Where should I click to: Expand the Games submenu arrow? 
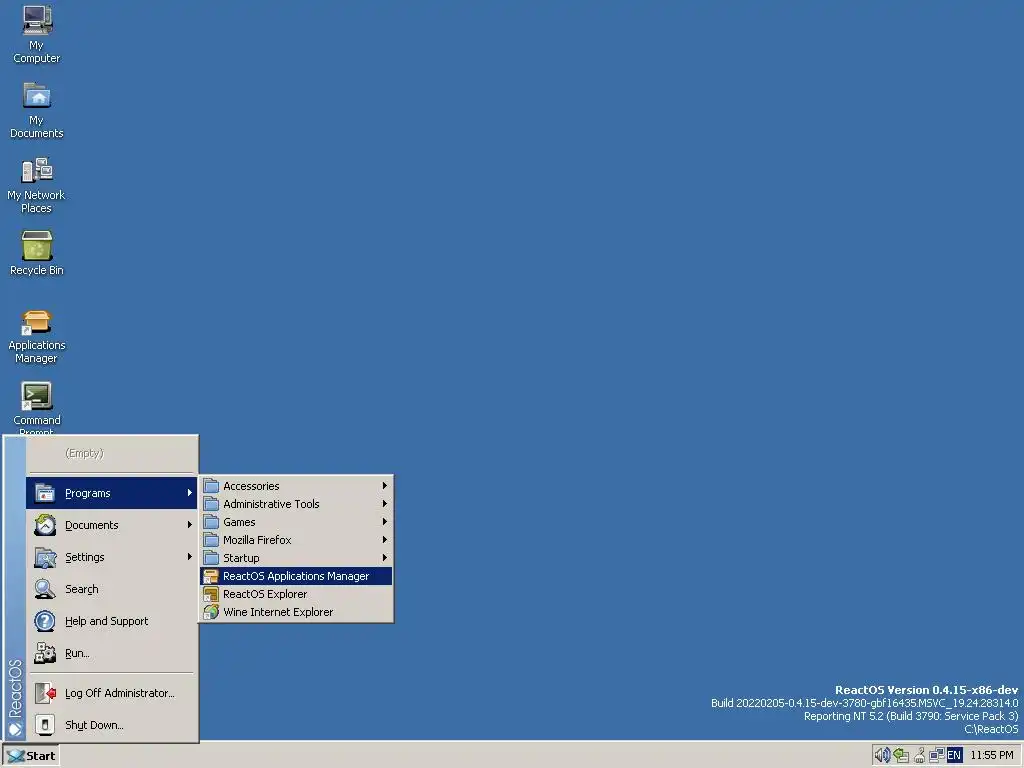coord(385,522)
